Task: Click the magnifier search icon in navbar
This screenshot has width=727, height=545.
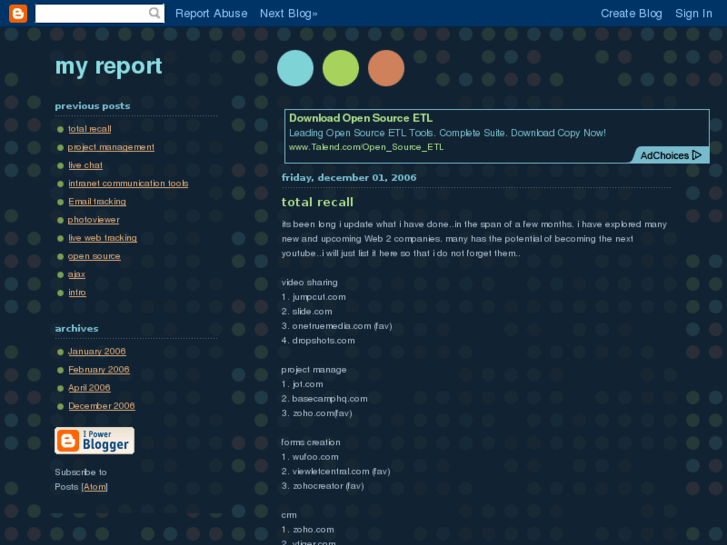Action: click(x=154, y=13)
